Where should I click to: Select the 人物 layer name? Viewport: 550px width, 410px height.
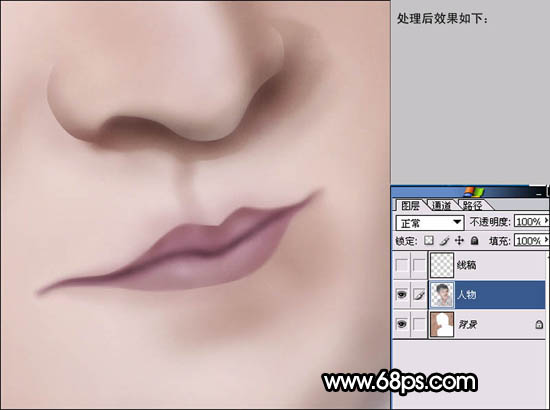[x=466, y=295]
